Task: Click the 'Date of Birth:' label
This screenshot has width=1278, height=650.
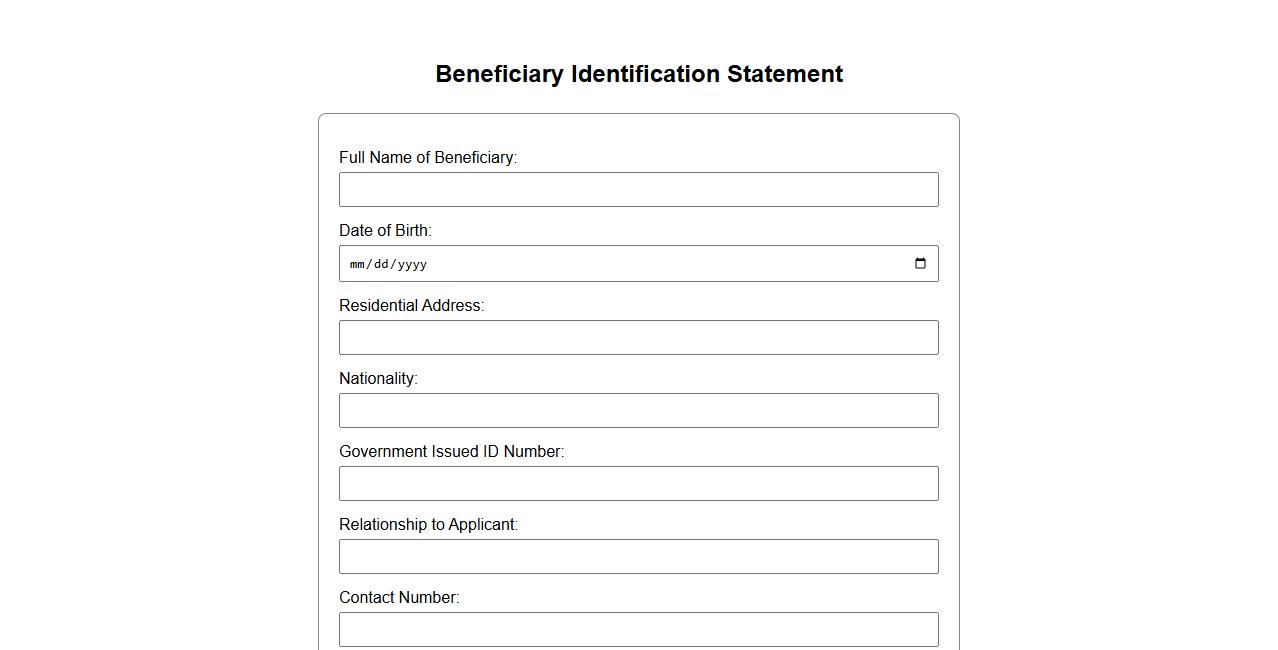Action: (385, 231)
